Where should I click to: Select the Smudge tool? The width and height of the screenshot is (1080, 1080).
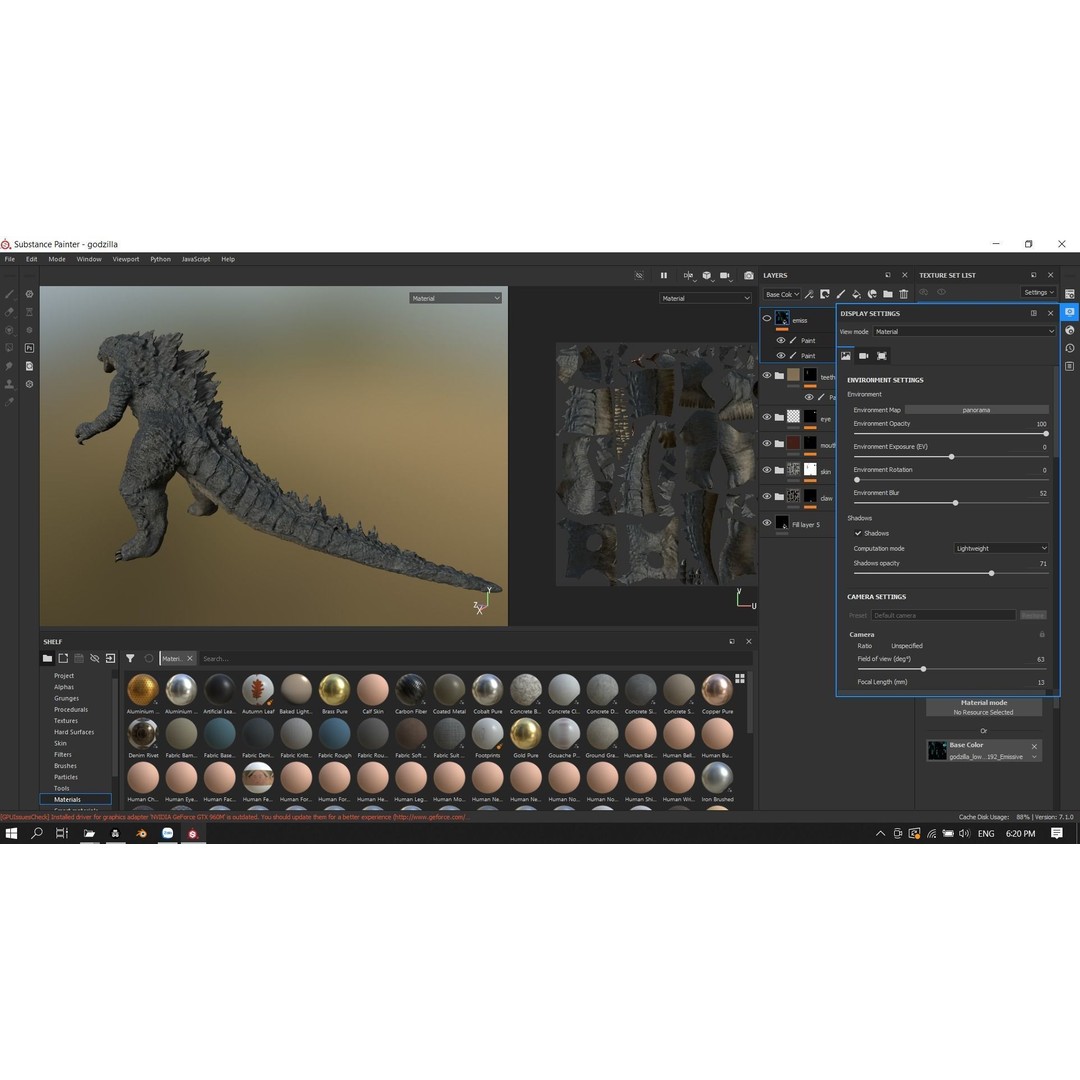[10, 366]
